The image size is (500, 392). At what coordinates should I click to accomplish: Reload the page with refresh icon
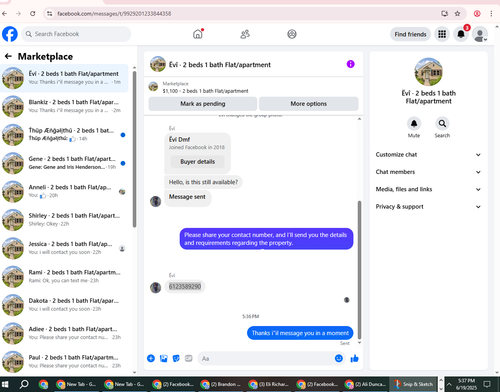tap(33, 14)
